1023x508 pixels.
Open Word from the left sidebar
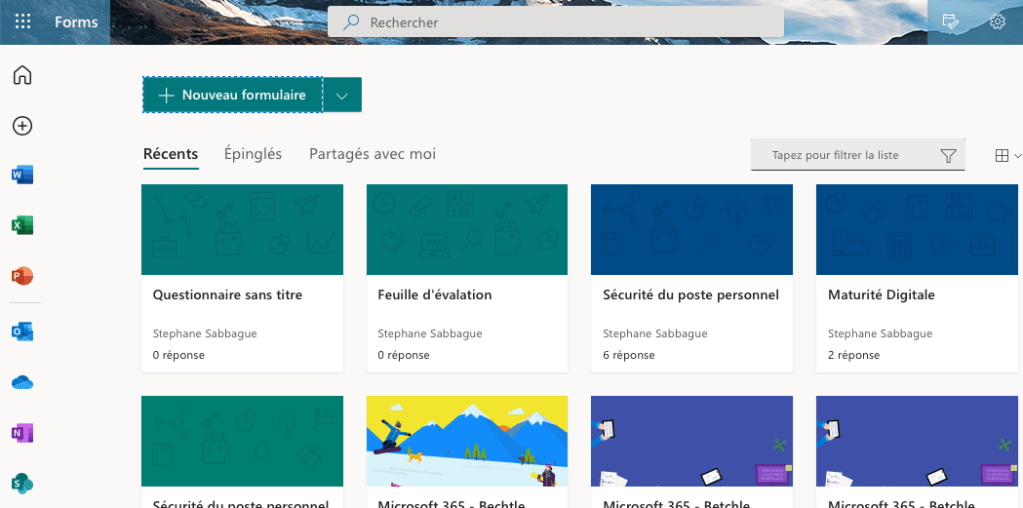pyautogui.click(x=22, y=175)
